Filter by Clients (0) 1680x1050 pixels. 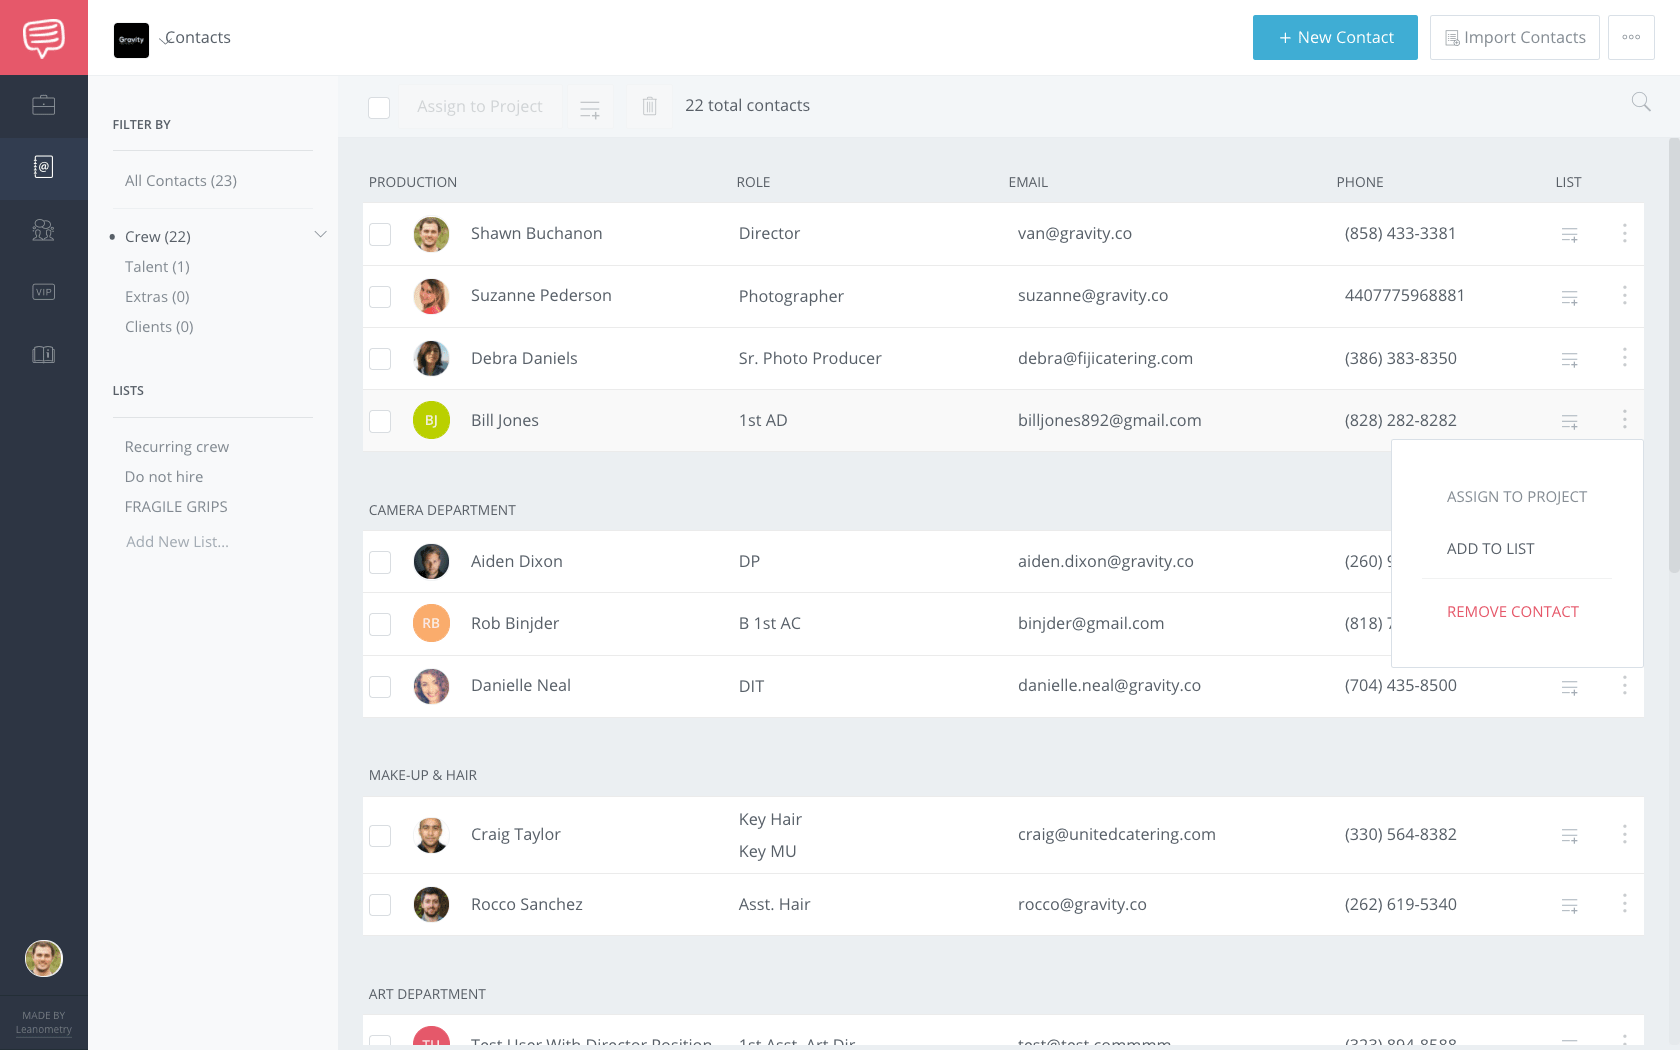tap(159, 327)
